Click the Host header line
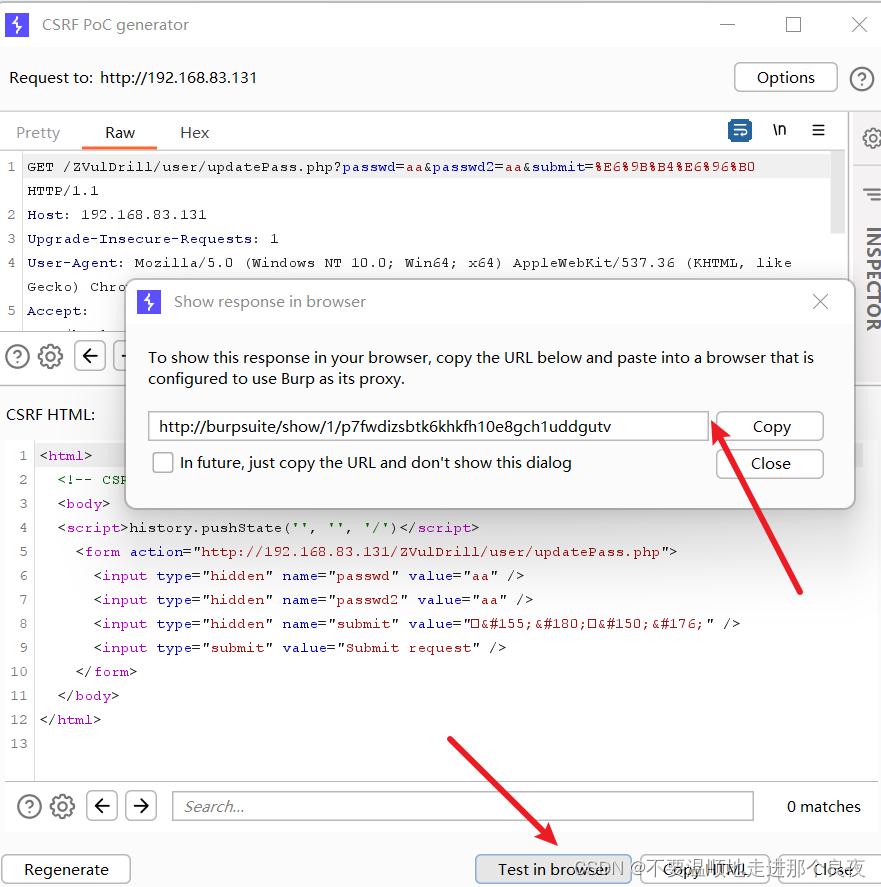Screen dimensions: 881x887 (x=117, y=215)
